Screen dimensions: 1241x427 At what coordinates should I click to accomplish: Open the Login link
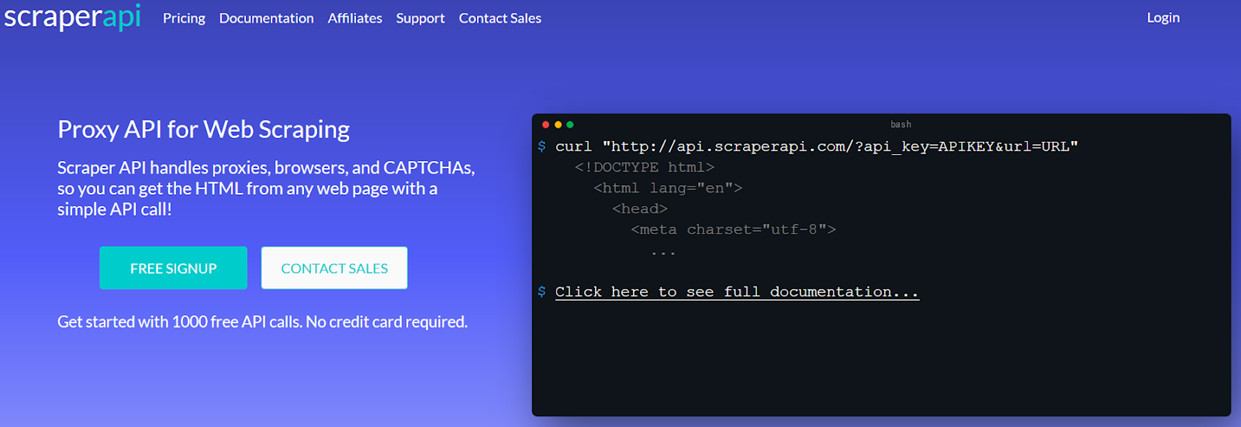(x=1163, y=17)
